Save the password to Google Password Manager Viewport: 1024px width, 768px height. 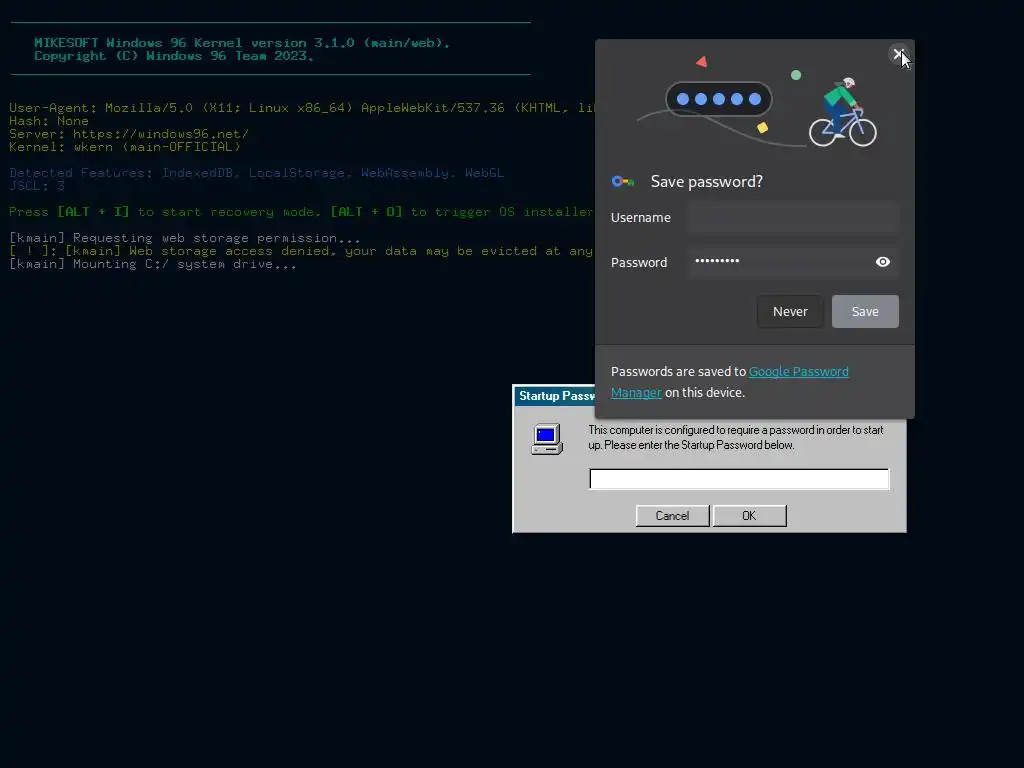pyautogui.click(x=865, y=312)
